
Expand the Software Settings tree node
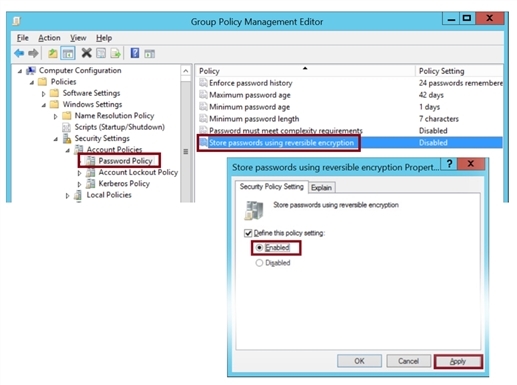click(x=43, y=94)
